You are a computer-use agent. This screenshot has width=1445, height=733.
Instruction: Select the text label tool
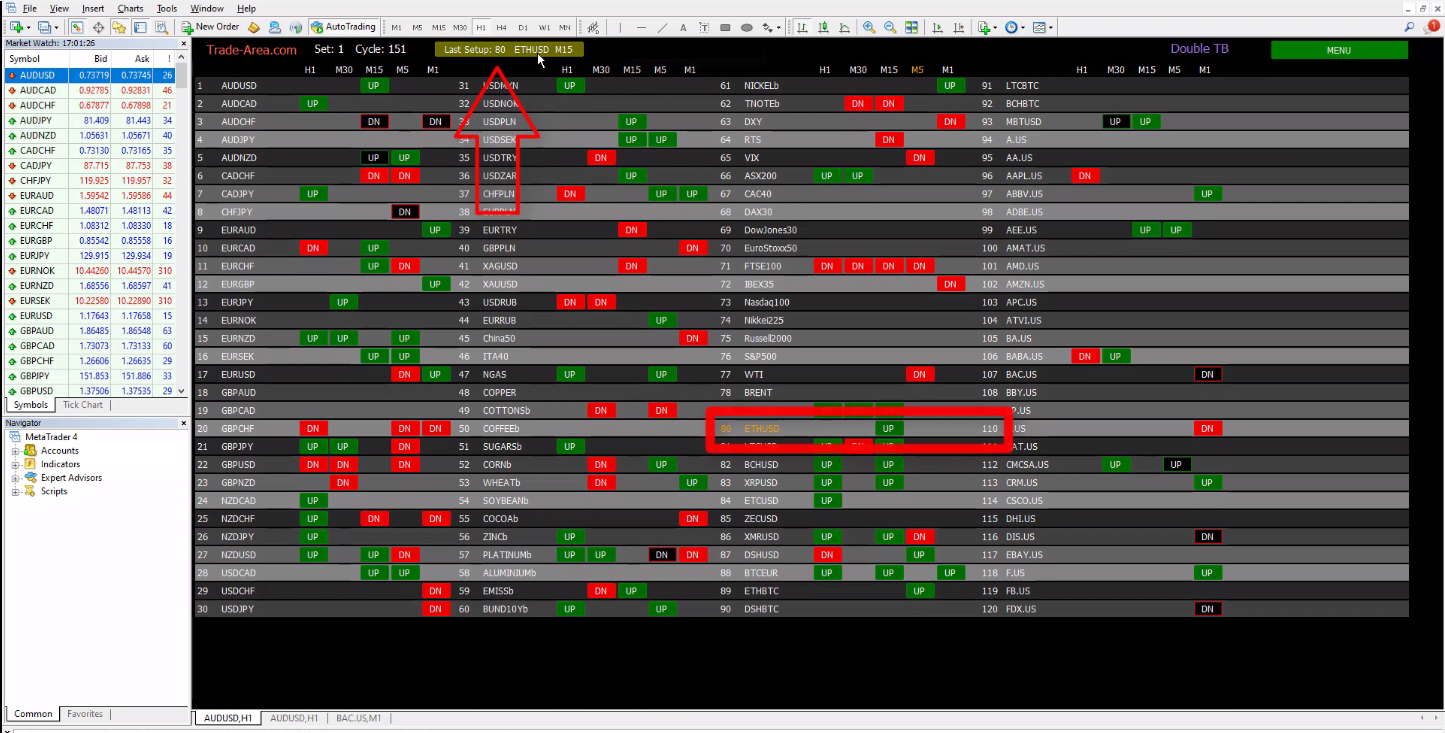pyautogui.click(x=704, y=27)
